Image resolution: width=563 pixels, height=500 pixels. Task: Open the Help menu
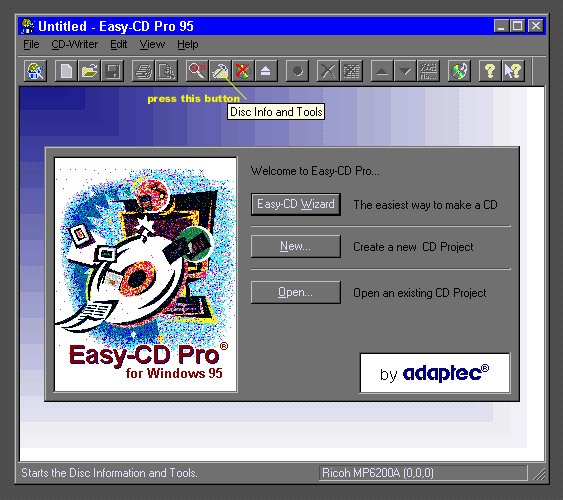pyautogui.click(x=188, y=45)
